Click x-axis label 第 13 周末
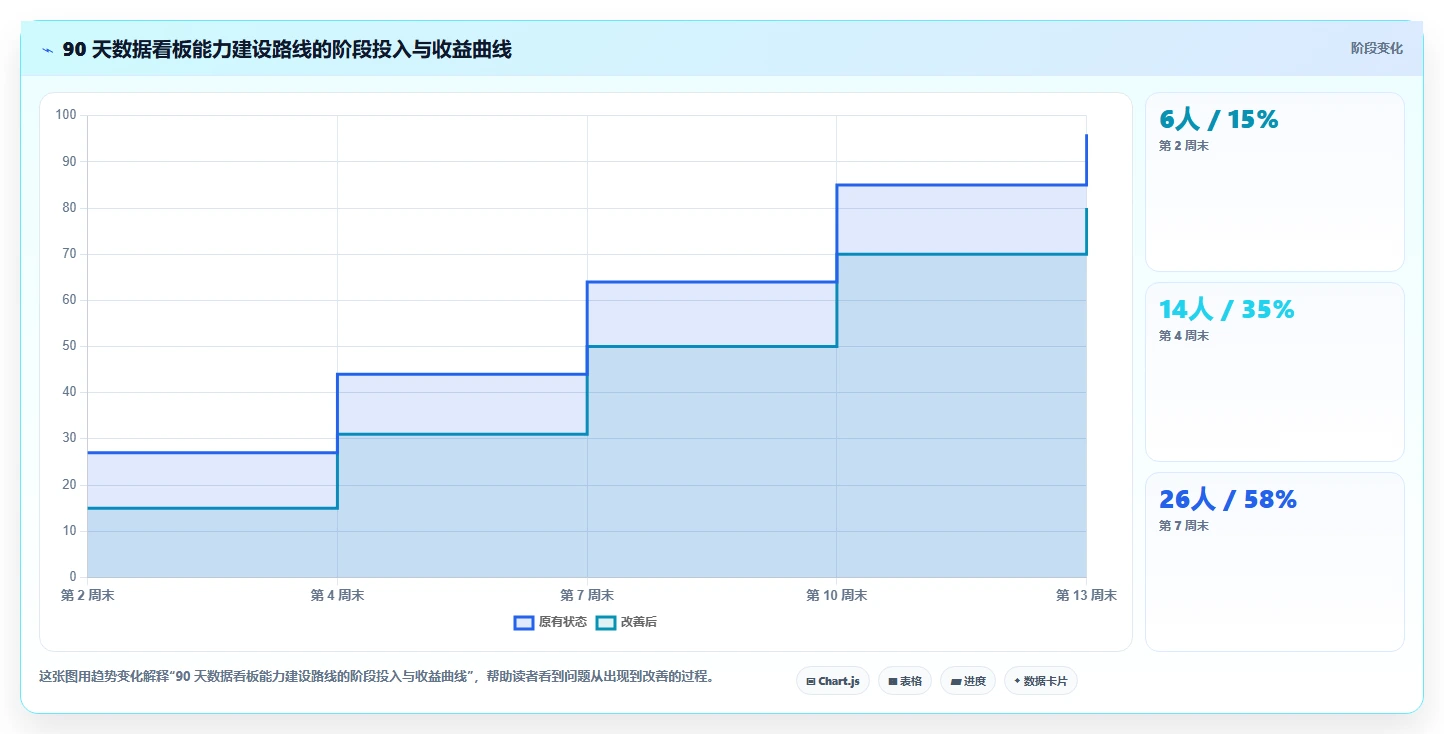Screen dimensions: 1444x734 (1086, 595)
